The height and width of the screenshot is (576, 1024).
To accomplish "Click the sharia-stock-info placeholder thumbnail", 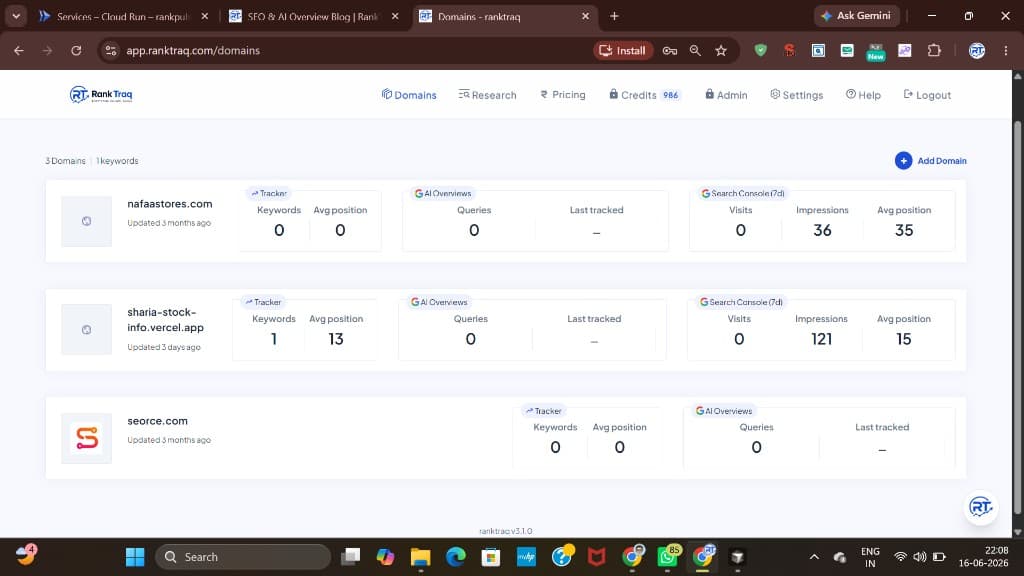I will (x=87, y=330).
